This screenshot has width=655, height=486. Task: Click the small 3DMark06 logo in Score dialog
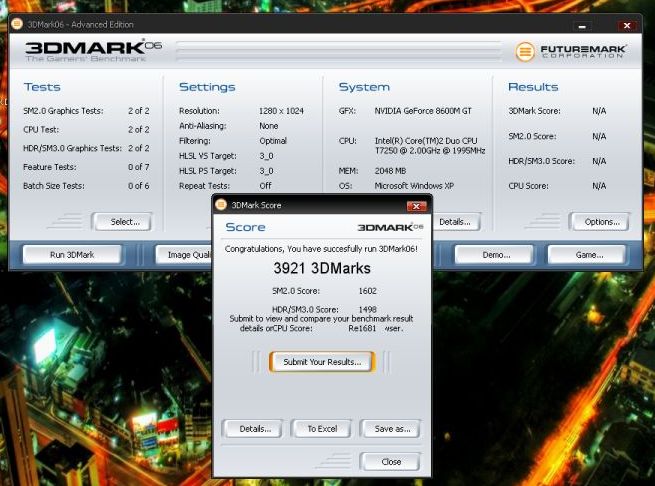click(x=390, y=227)
